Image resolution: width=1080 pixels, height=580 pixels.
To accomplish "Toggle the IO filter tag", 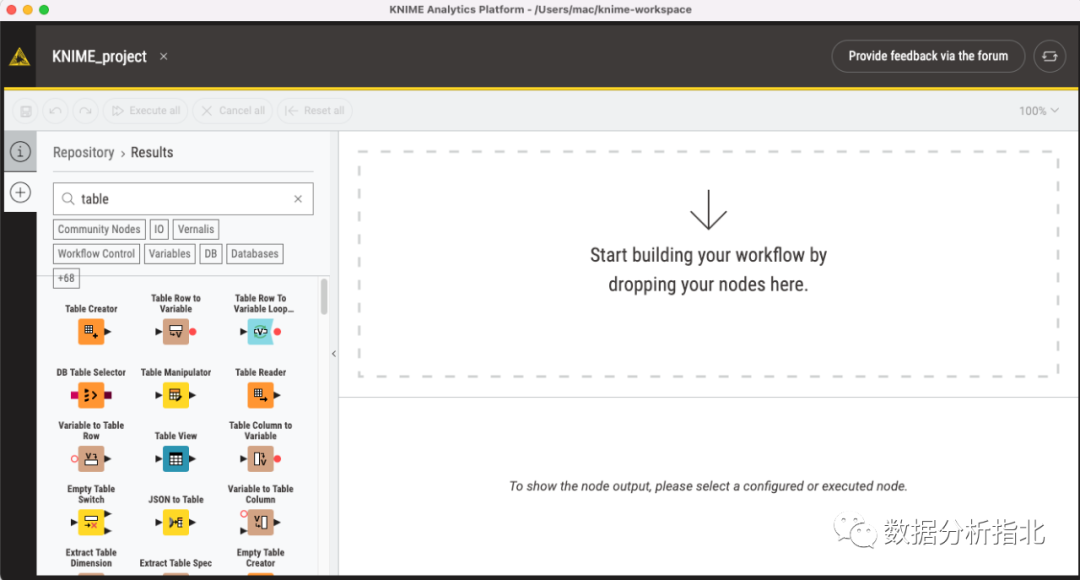I will point(159,229).
